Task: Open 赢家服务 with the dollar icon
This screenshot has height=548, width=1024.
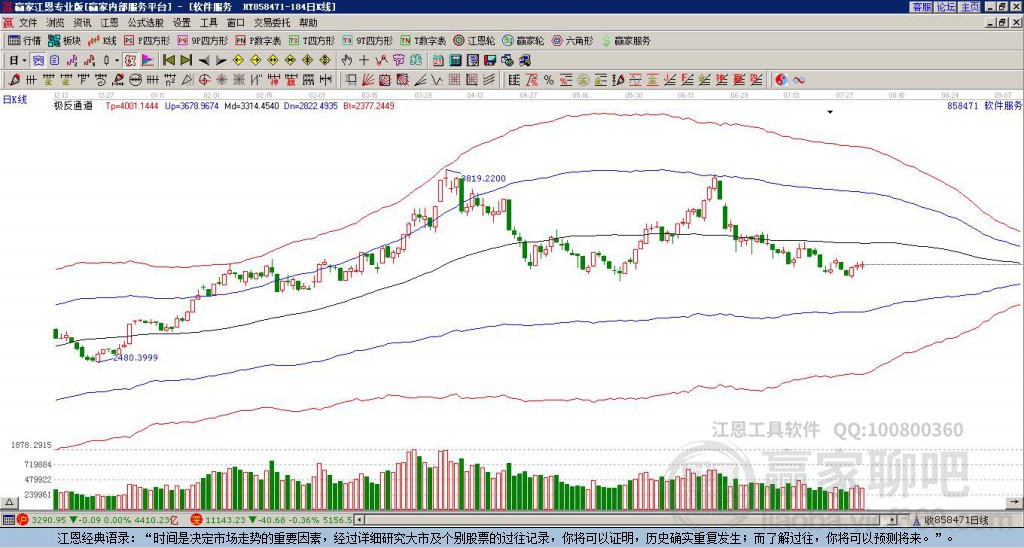Action: click(626, 40)
